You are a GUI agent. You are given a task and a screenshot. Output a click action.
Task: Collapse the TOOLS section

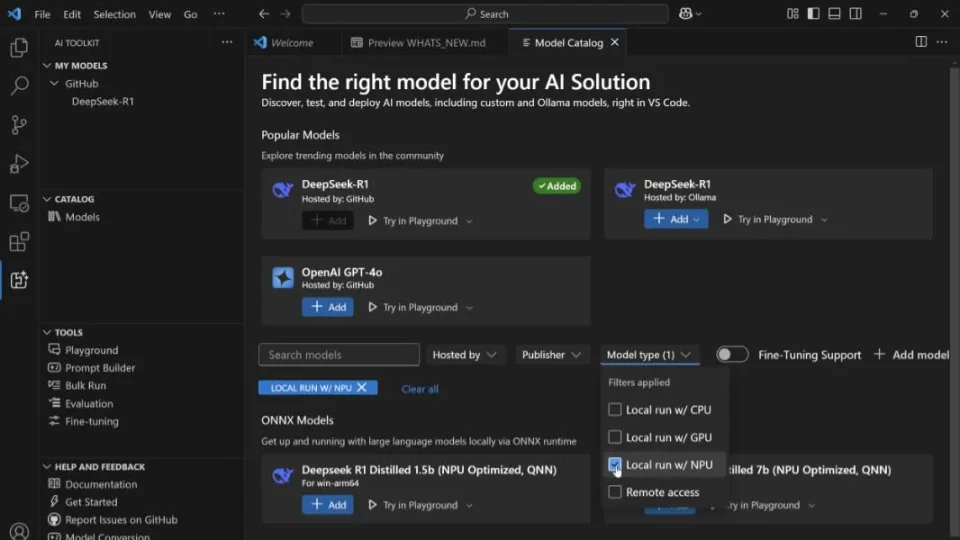point(47,332)
